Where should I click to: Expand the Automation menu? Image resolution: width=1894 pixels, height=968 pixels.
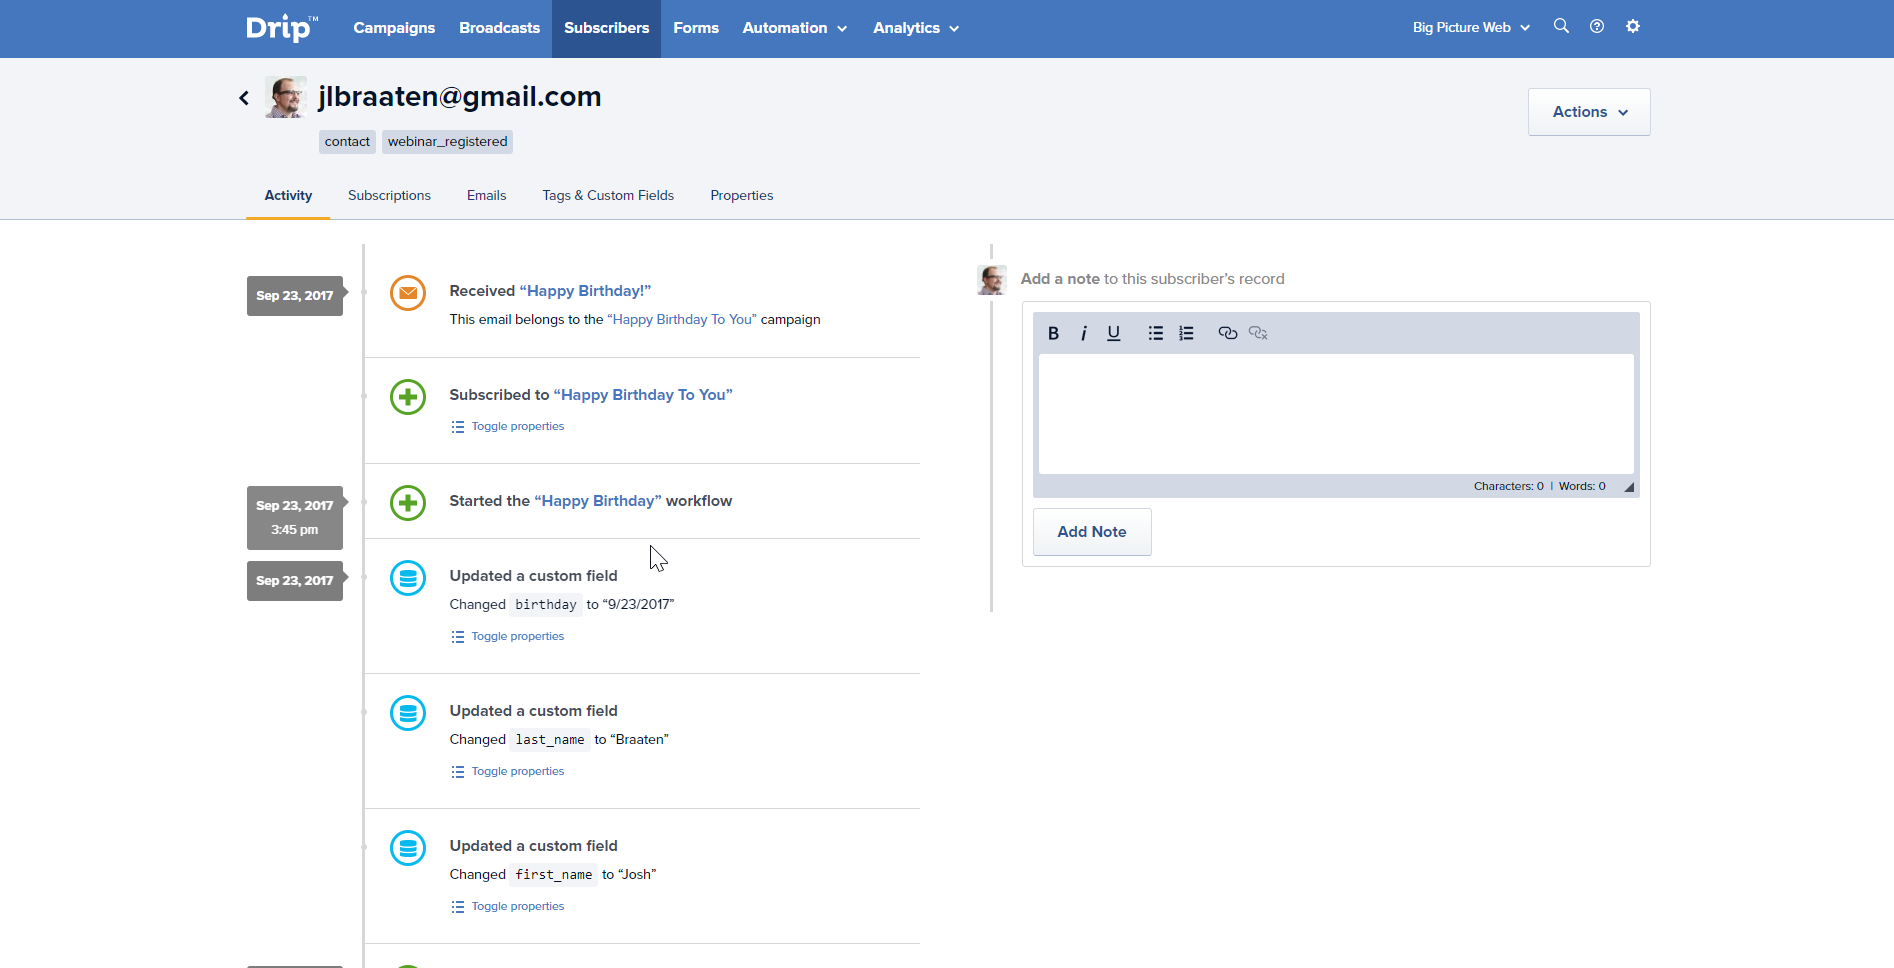795,28
